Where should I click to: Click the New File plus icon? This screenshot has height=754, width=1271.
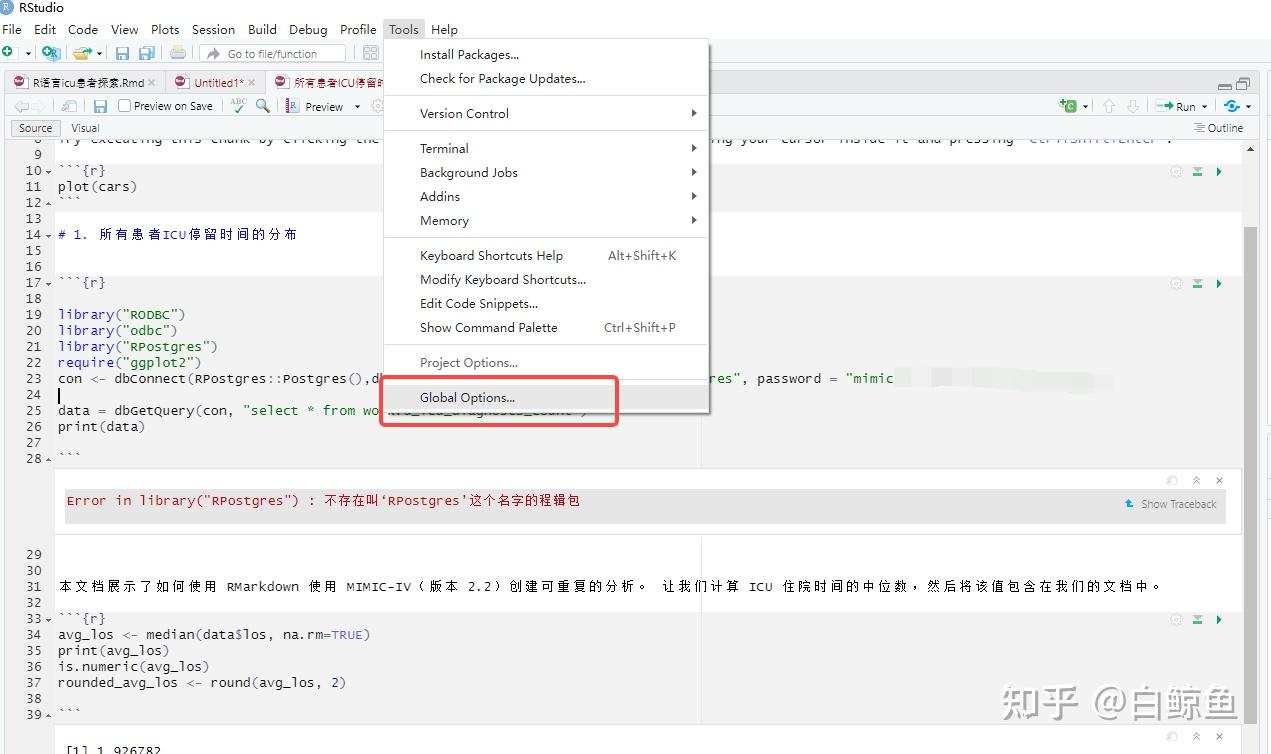coord(9,52)
